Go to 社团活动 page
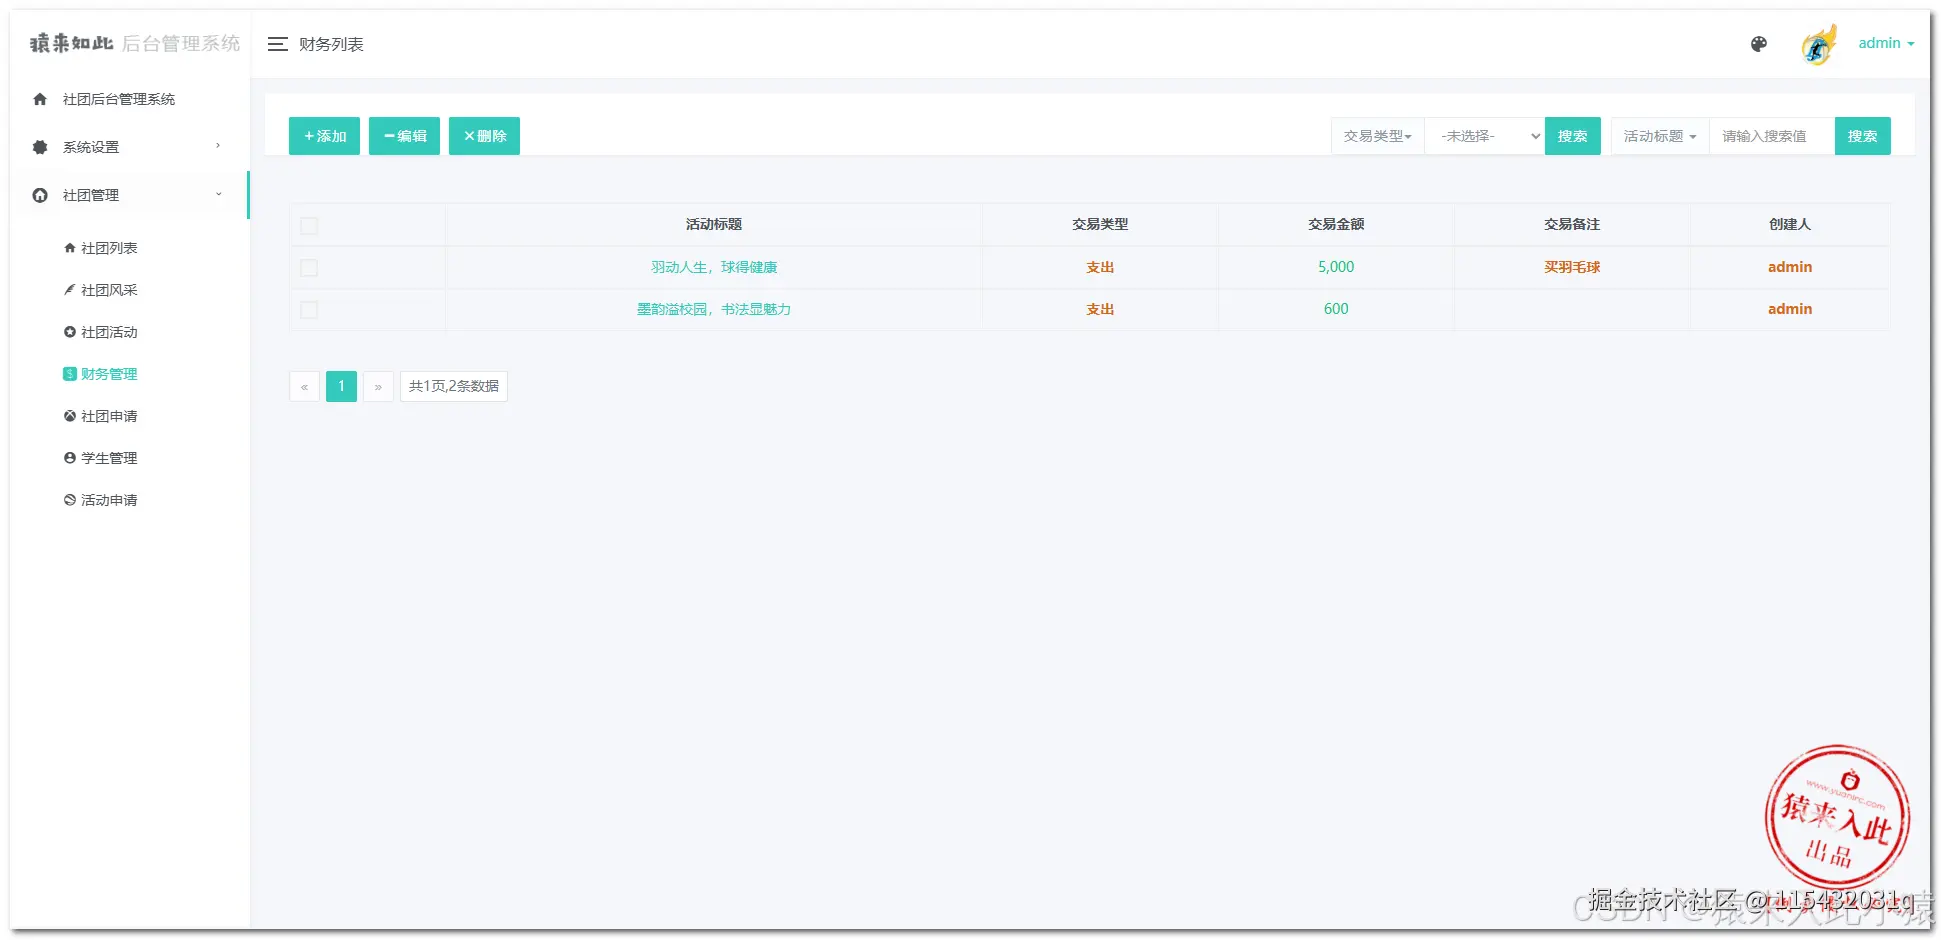The width and height of the screenshot is (1941, 940). pos(109,332)
